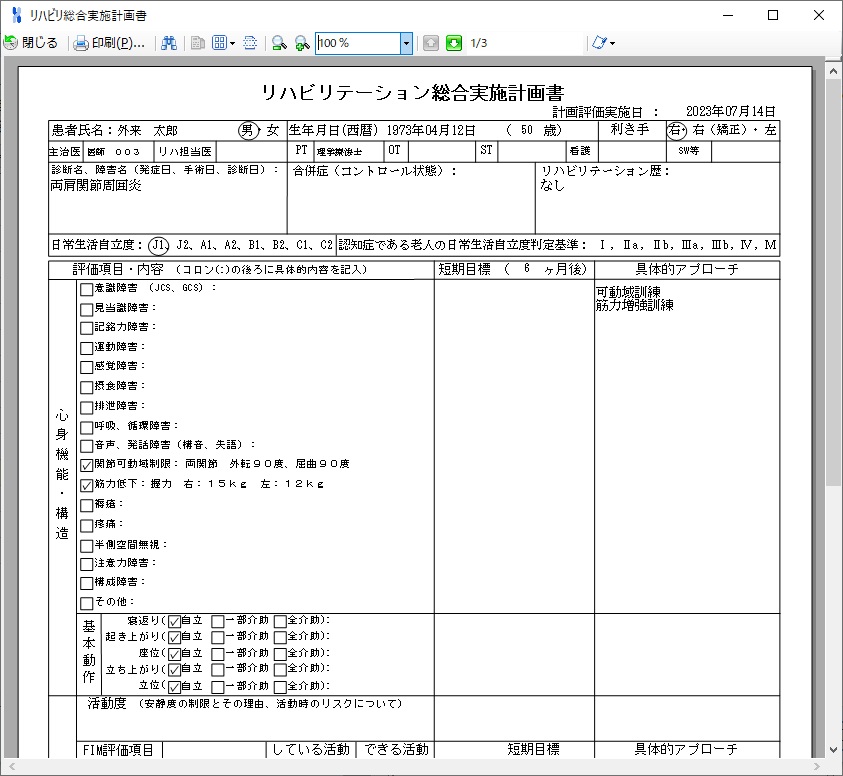Screen dimensions: 843x776
Task: Open the zoom percentage dropdown
Action: click(x=407, y=43)
